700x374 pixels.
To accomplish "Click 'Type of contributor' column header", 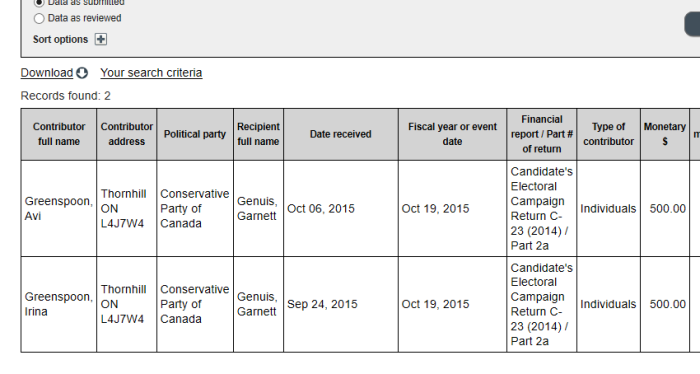I will pos(608,134).
